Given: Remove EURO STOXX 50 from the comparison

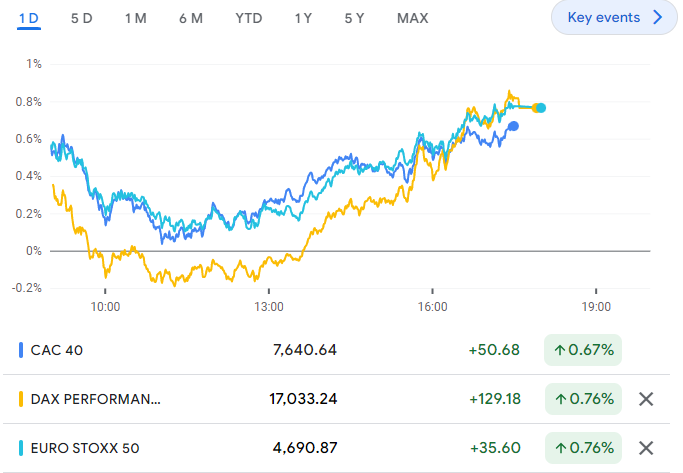Looking at the screenshot, I should click(x=646, y=448).
